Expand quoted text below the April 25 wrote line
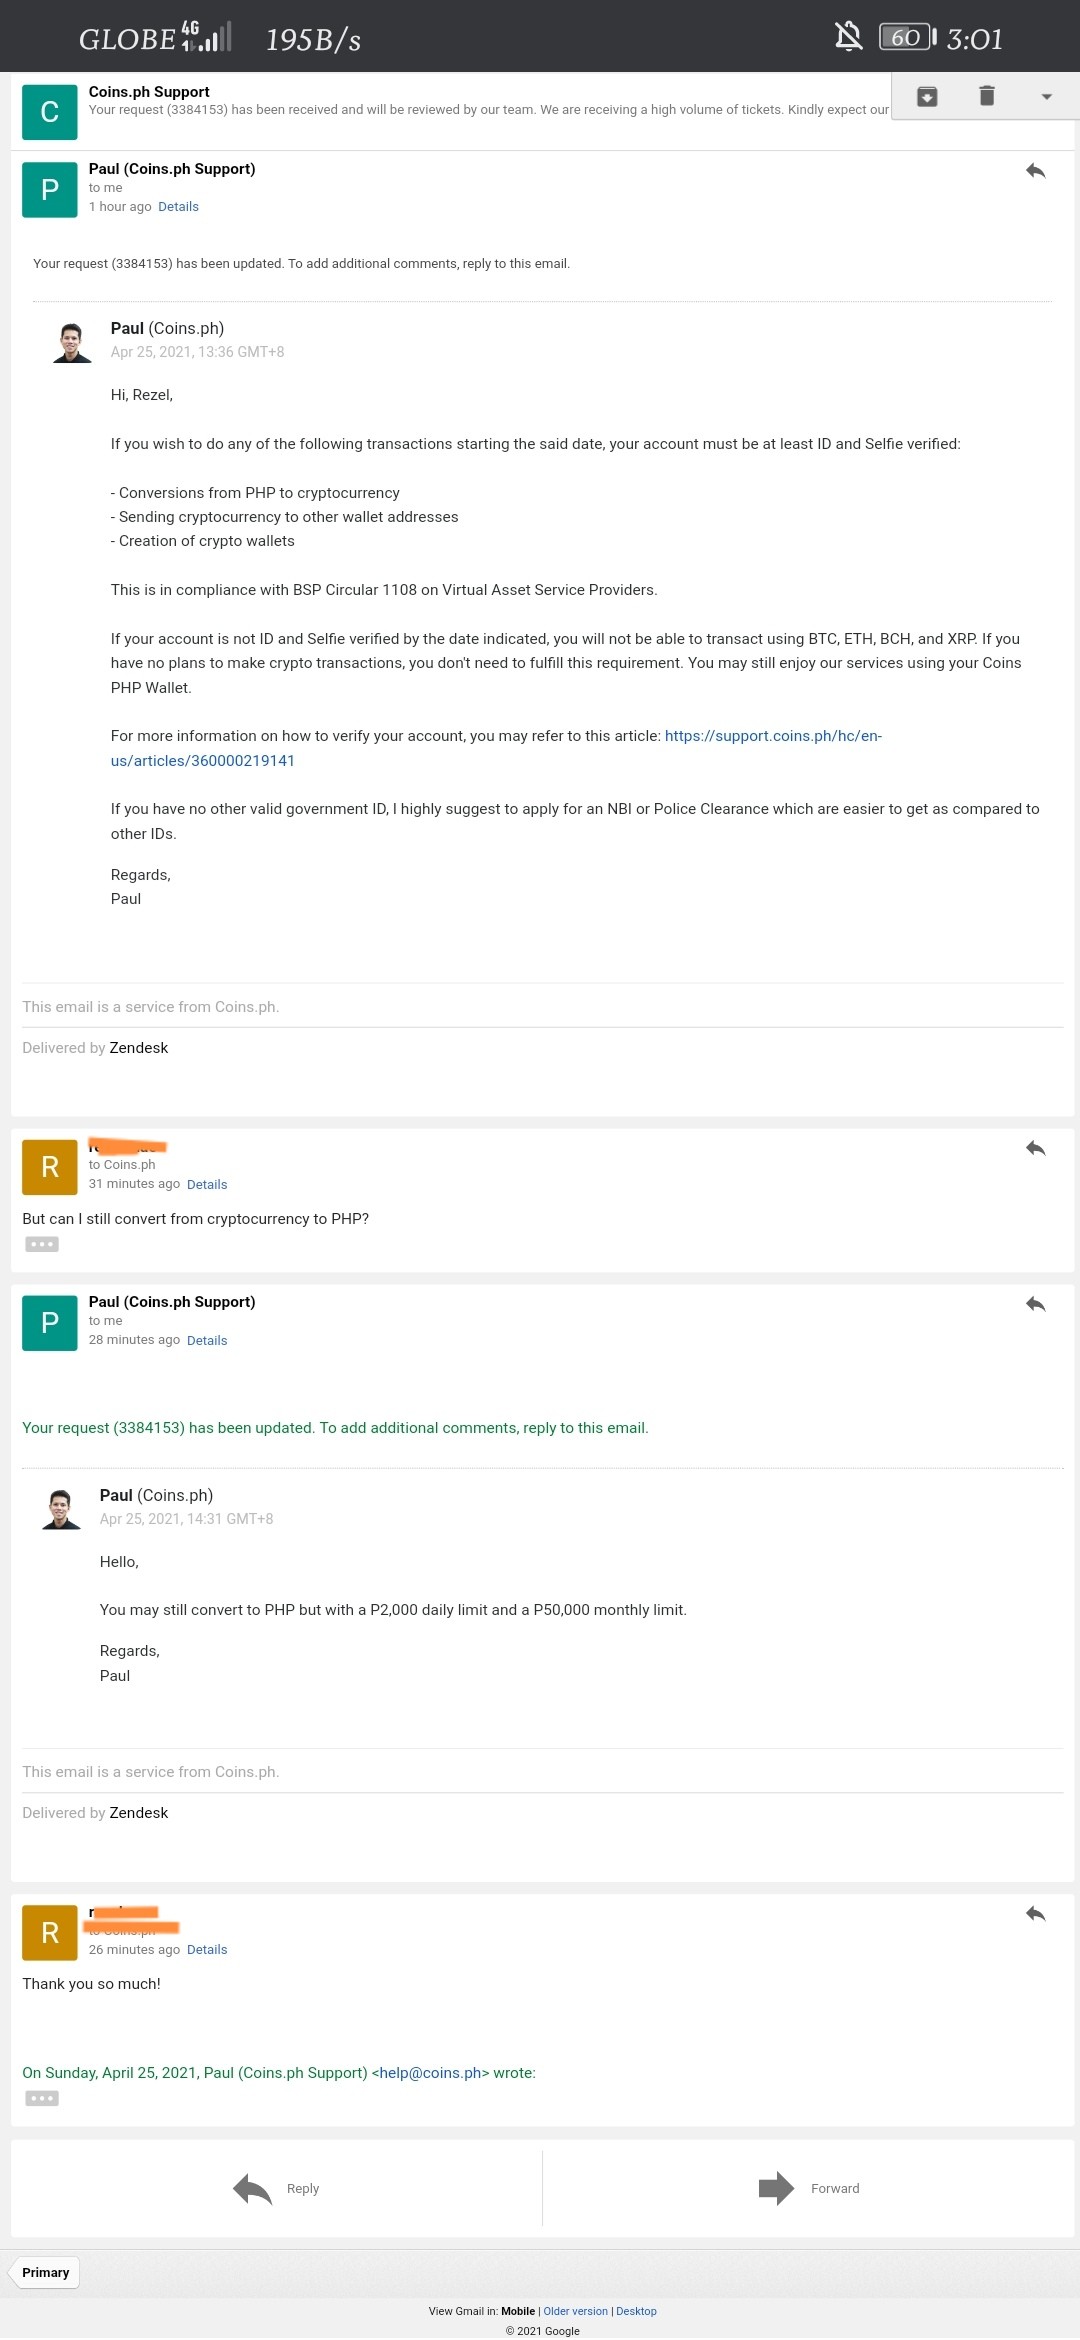This screenshot has height=2340, width=1080. (42, 2098)
